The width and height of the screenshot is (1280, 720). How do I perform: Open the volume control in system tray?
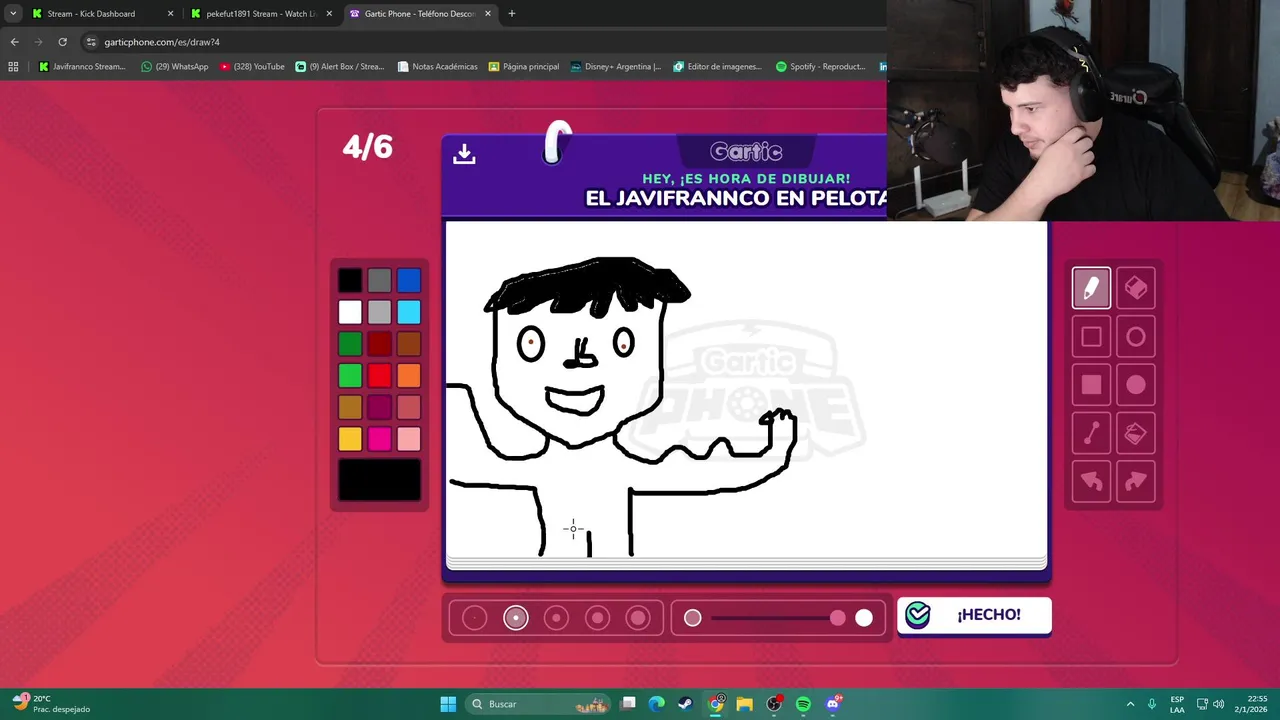tap(1218, 704)
